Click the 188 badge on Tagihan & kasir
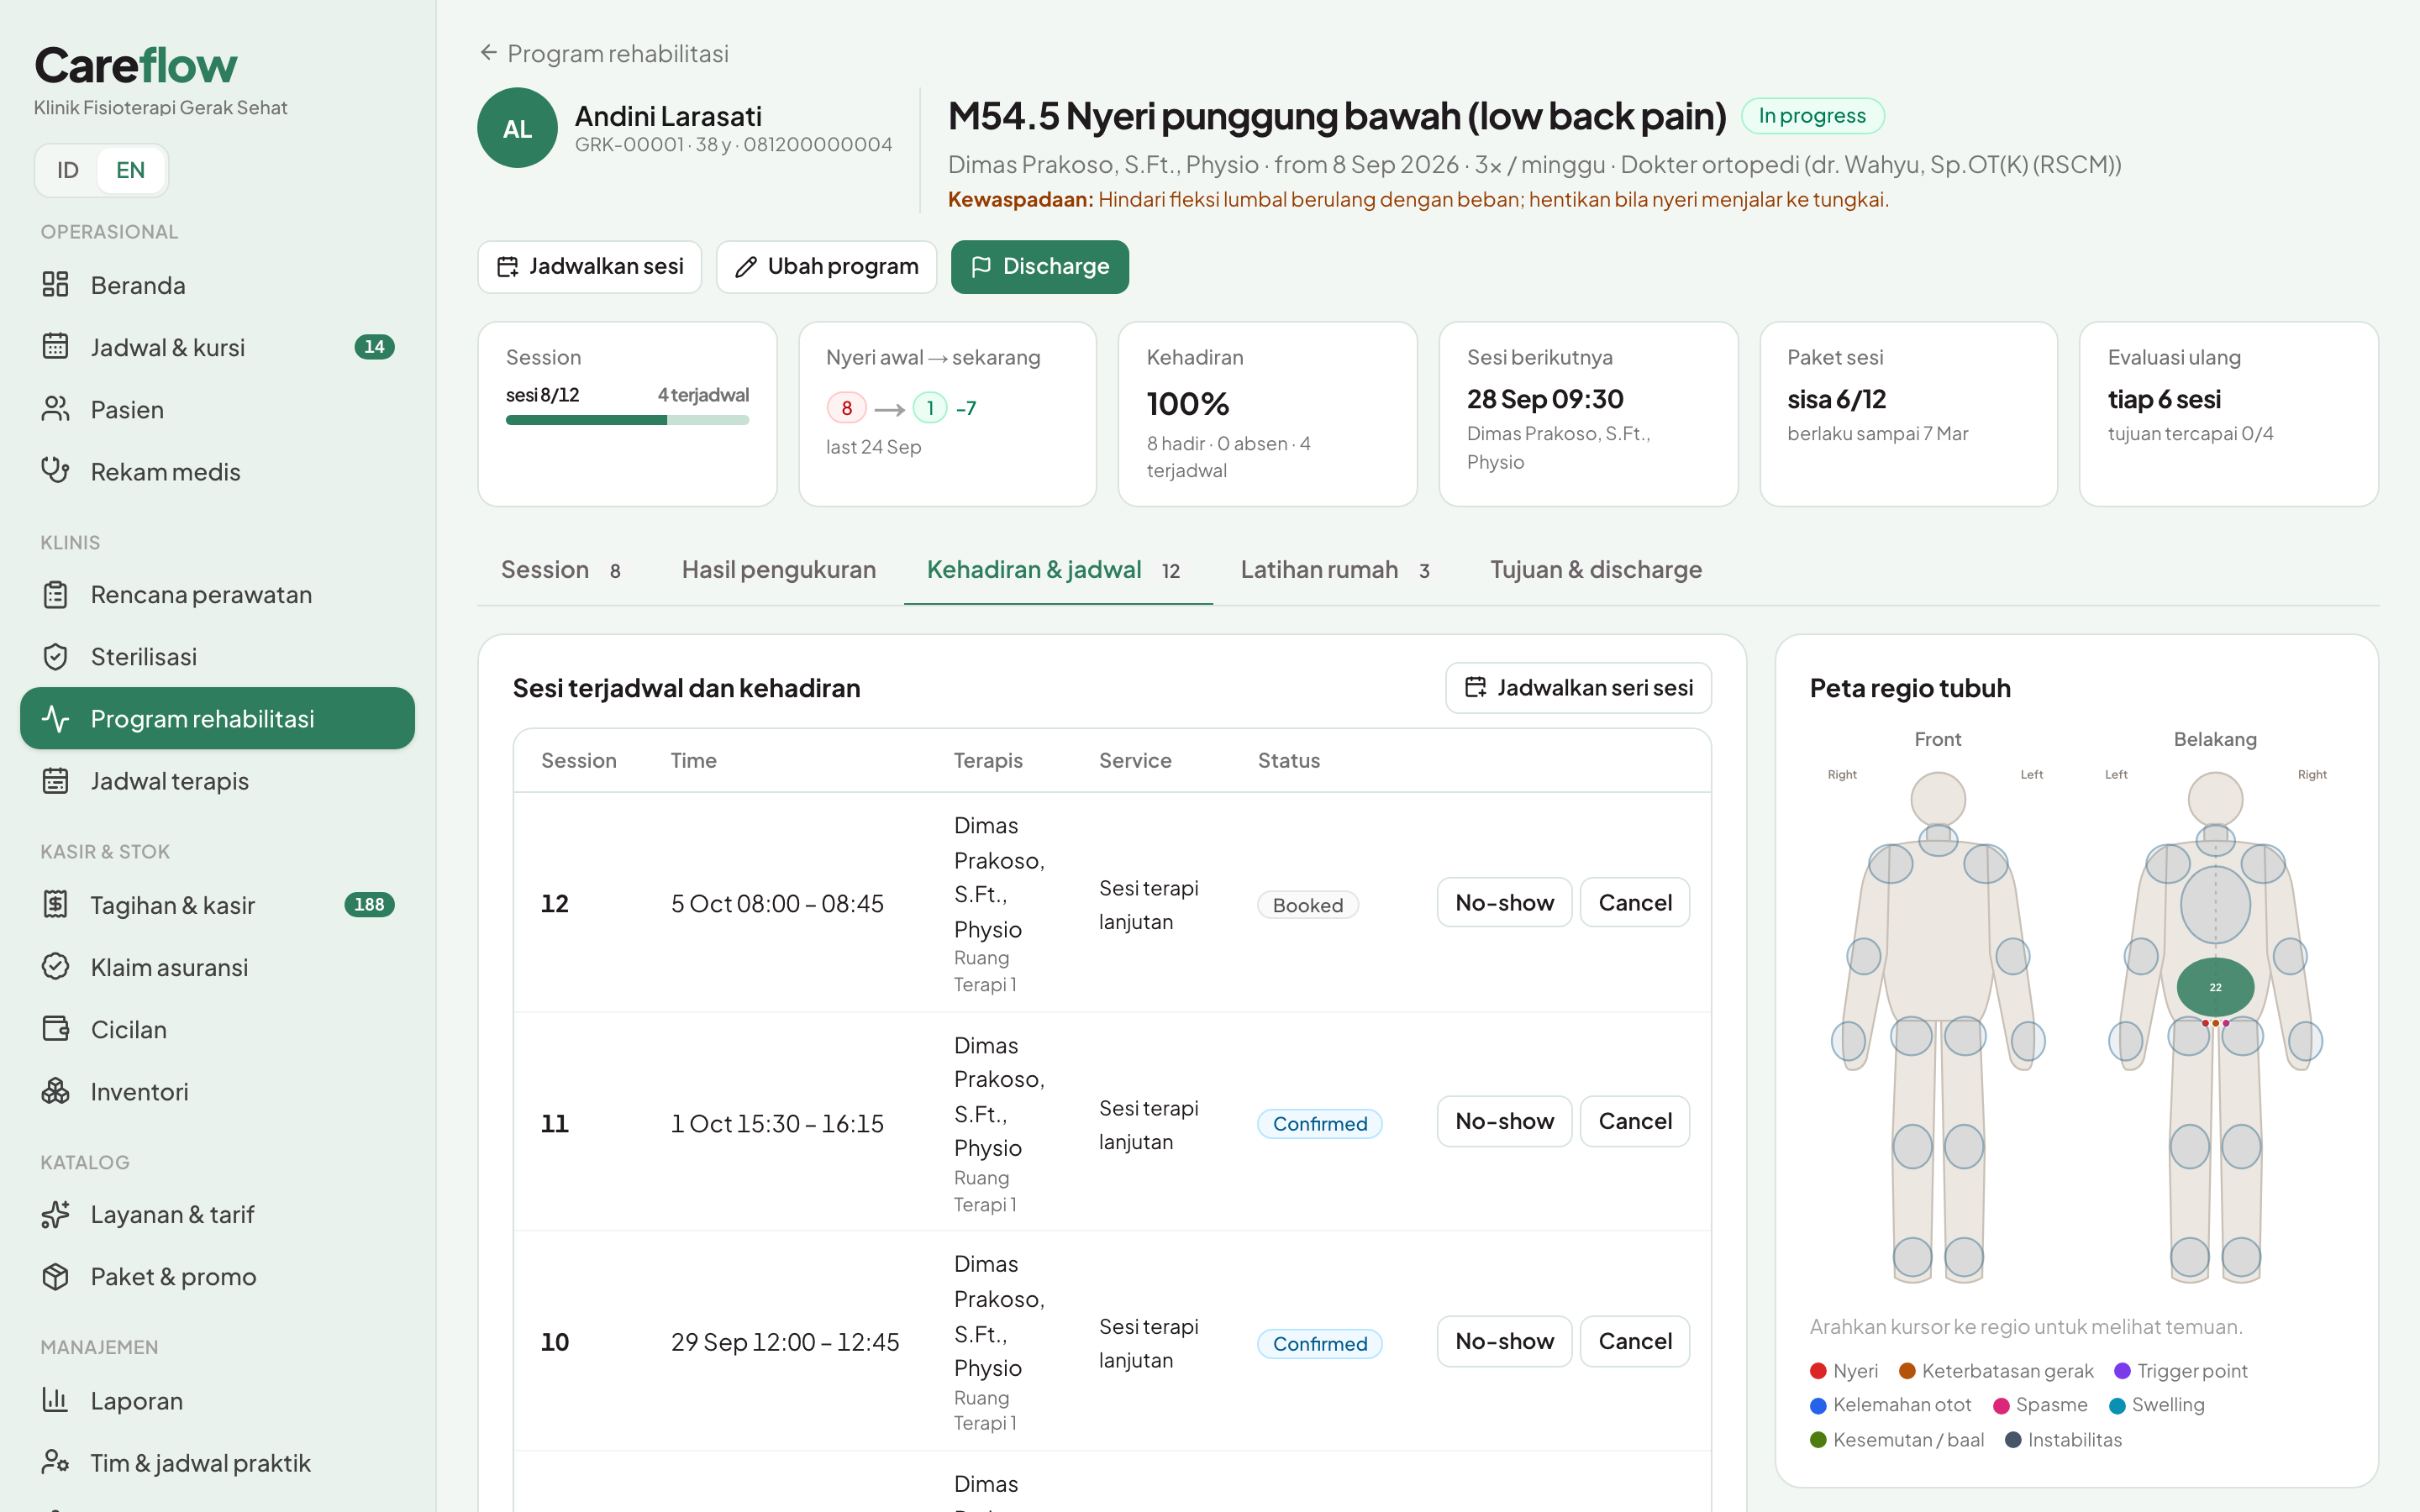The image size is (2420, 1512). point(369,905)
